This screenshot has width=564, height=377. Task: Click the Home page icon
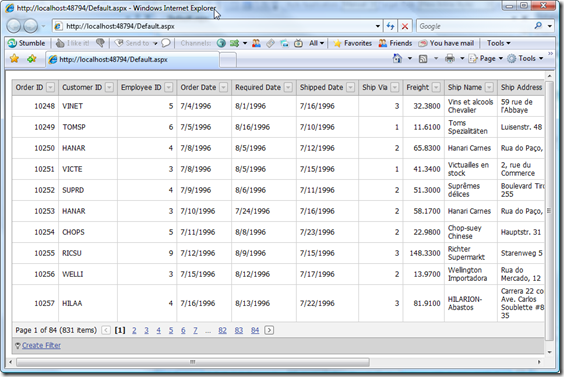pyautogui.click(x=397, y=58)
